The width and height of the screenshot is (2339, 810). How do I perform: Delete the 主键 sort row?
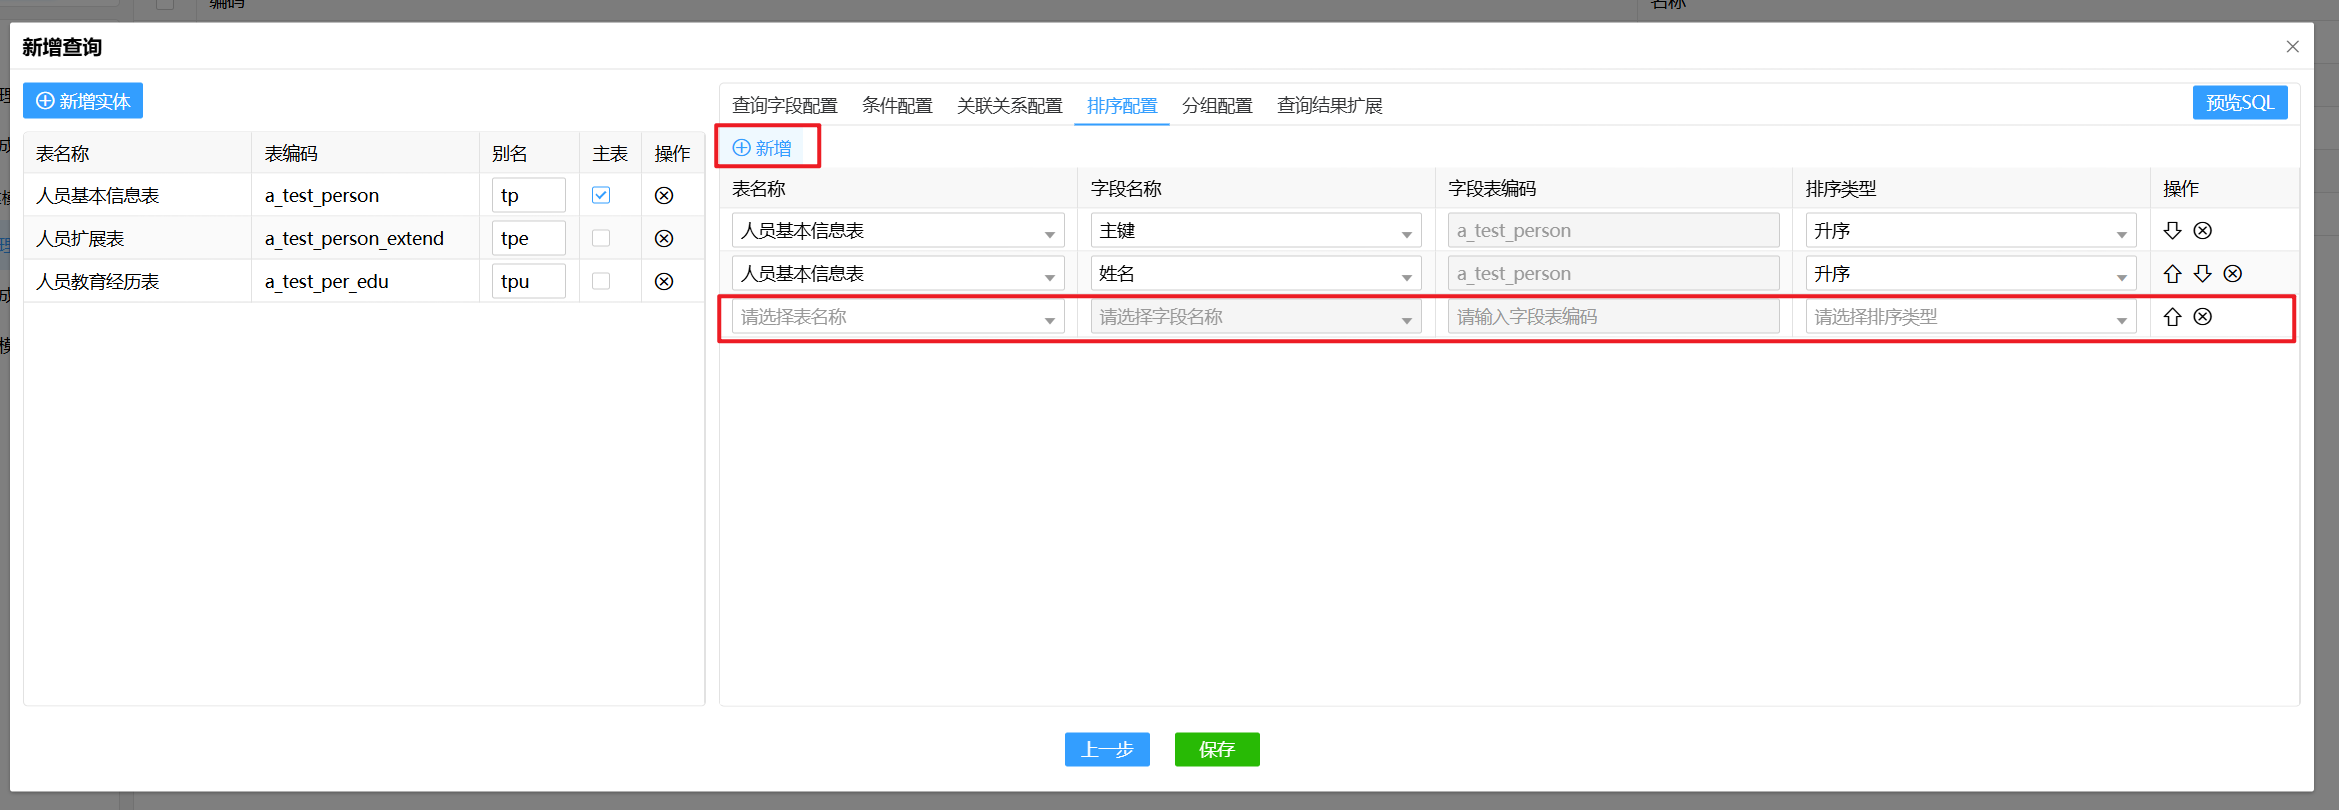tap(2202, 231)
